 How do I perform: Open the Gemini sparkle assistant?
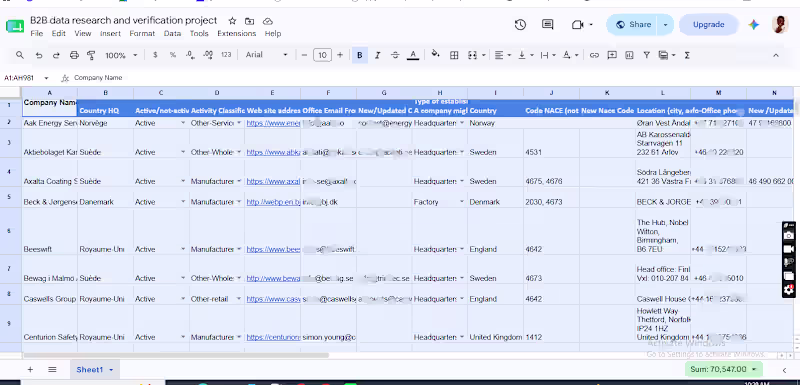[x=754, y=24]
